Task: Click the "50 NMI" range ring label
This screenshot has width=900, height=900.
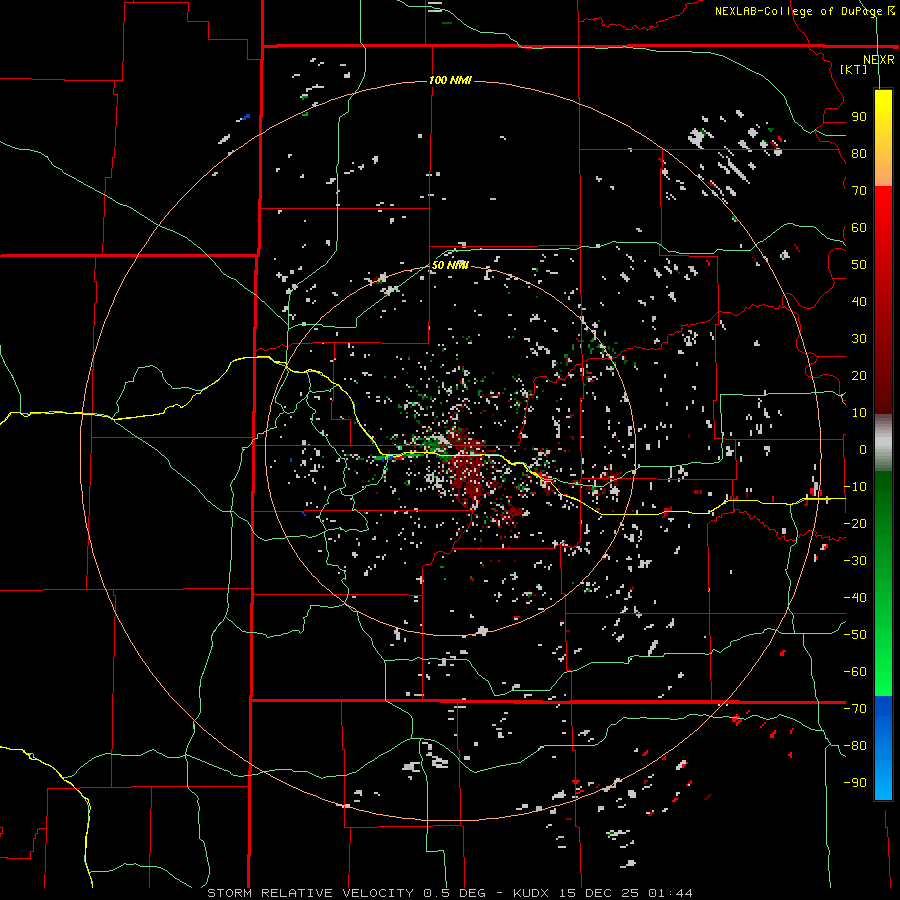Action: (451, 265)
